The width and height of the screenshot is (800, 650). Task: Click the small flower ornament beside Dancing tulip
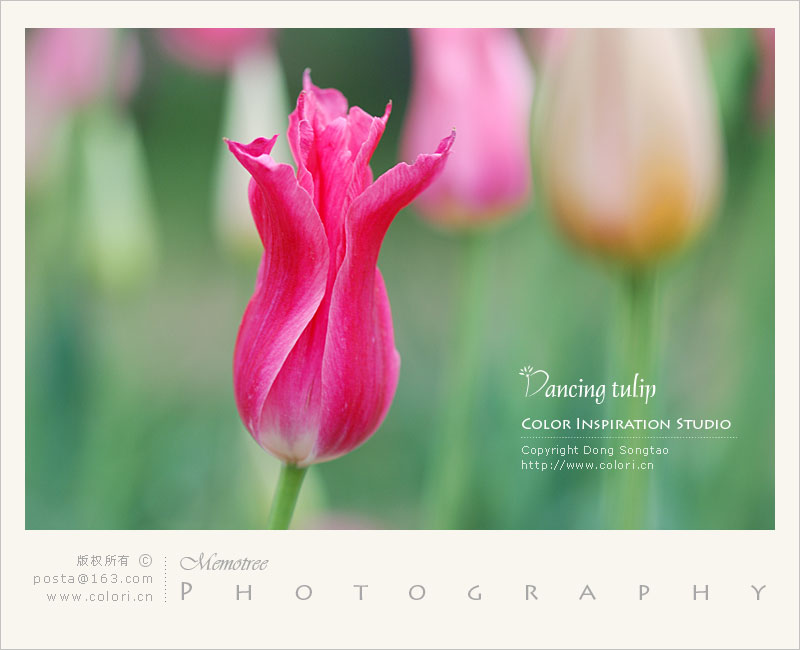pyautogui.click(x=526, y=372)
